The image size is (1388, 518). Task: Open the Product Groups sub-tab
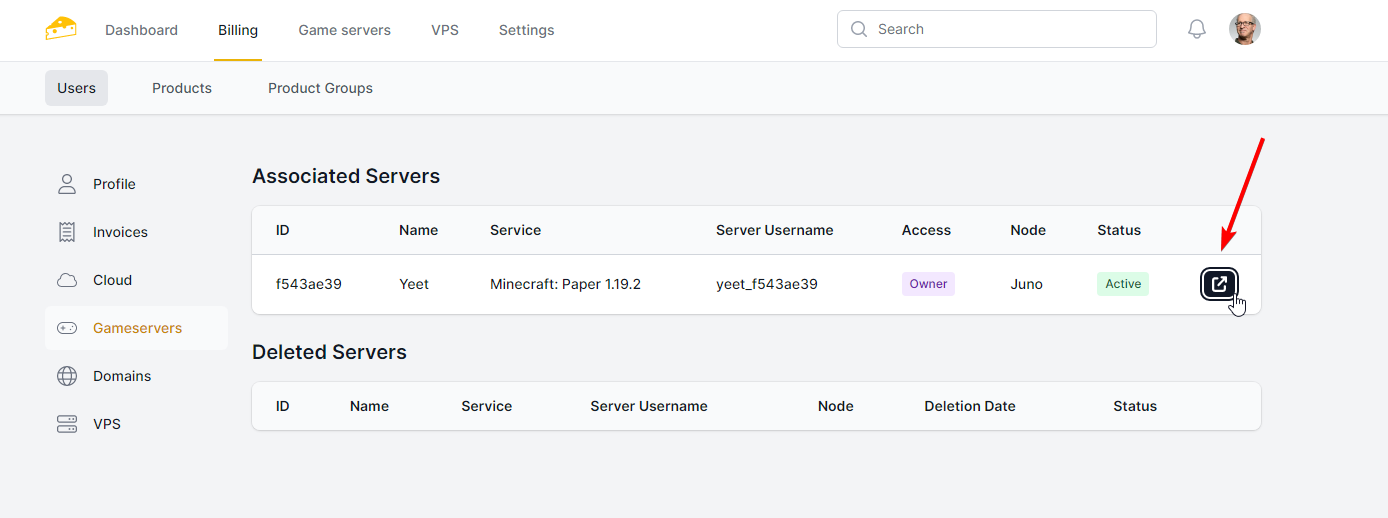point(320,88)
